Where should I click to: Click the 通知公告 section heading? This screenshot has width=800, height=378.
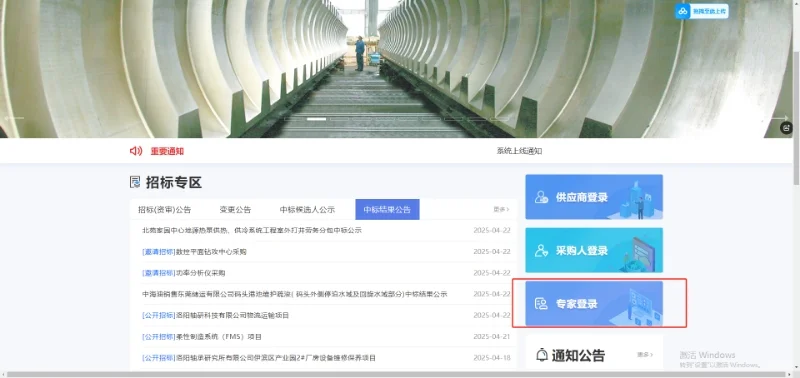point(579,355)
